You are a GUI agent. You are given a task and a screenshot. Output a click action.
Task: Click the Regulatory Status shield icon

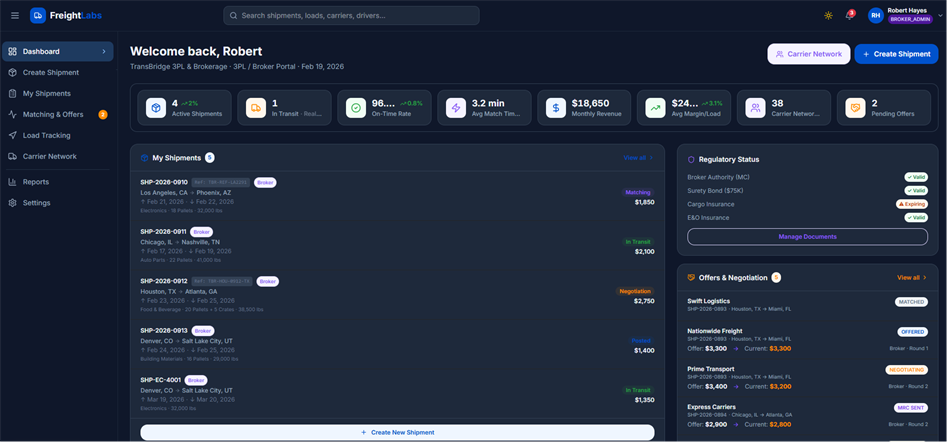(692, 159)
